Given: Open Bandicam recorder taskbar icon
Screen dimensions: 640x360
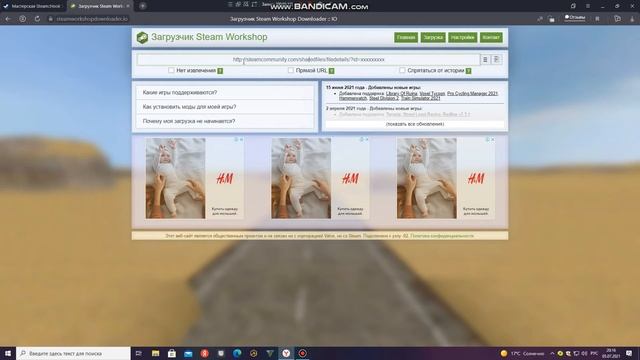Looking at the screenshot, I should coord(302,353).
